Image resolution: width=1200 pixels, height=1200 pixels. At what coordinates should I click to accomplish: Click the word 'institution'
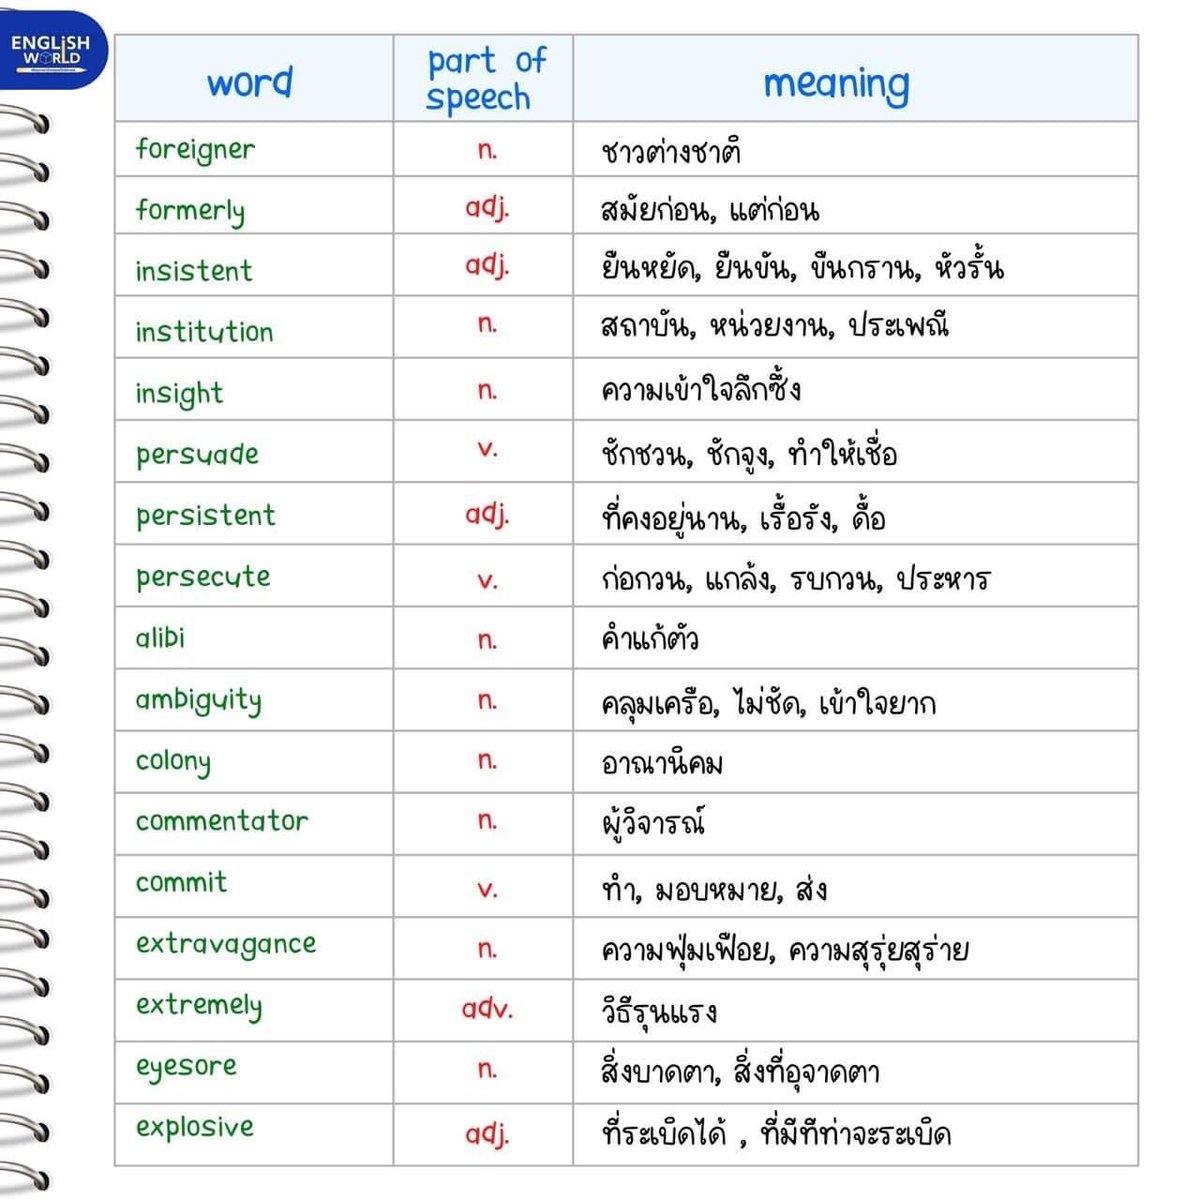click(204, 331)
